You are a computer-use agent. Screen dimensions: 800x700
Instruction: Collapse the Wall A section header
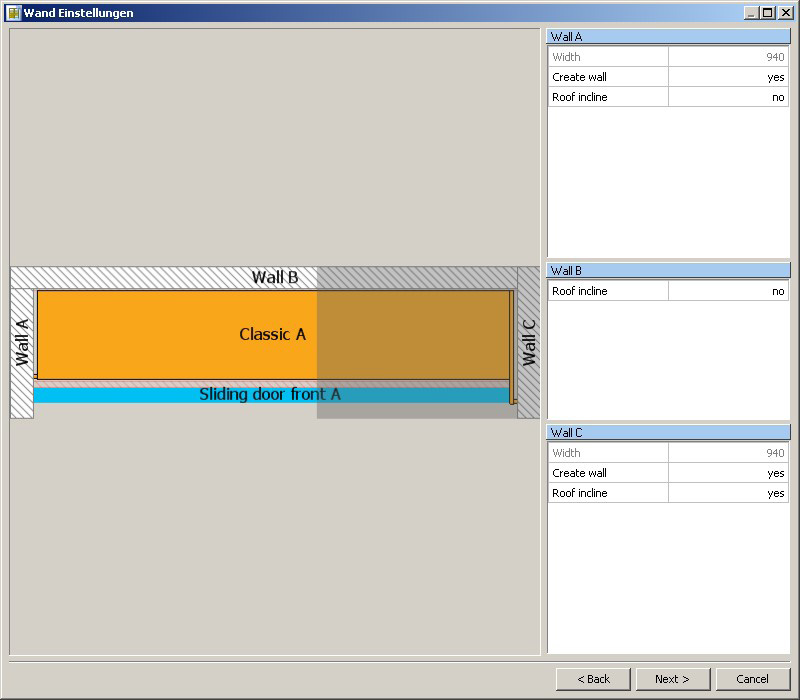pos(668,37)
